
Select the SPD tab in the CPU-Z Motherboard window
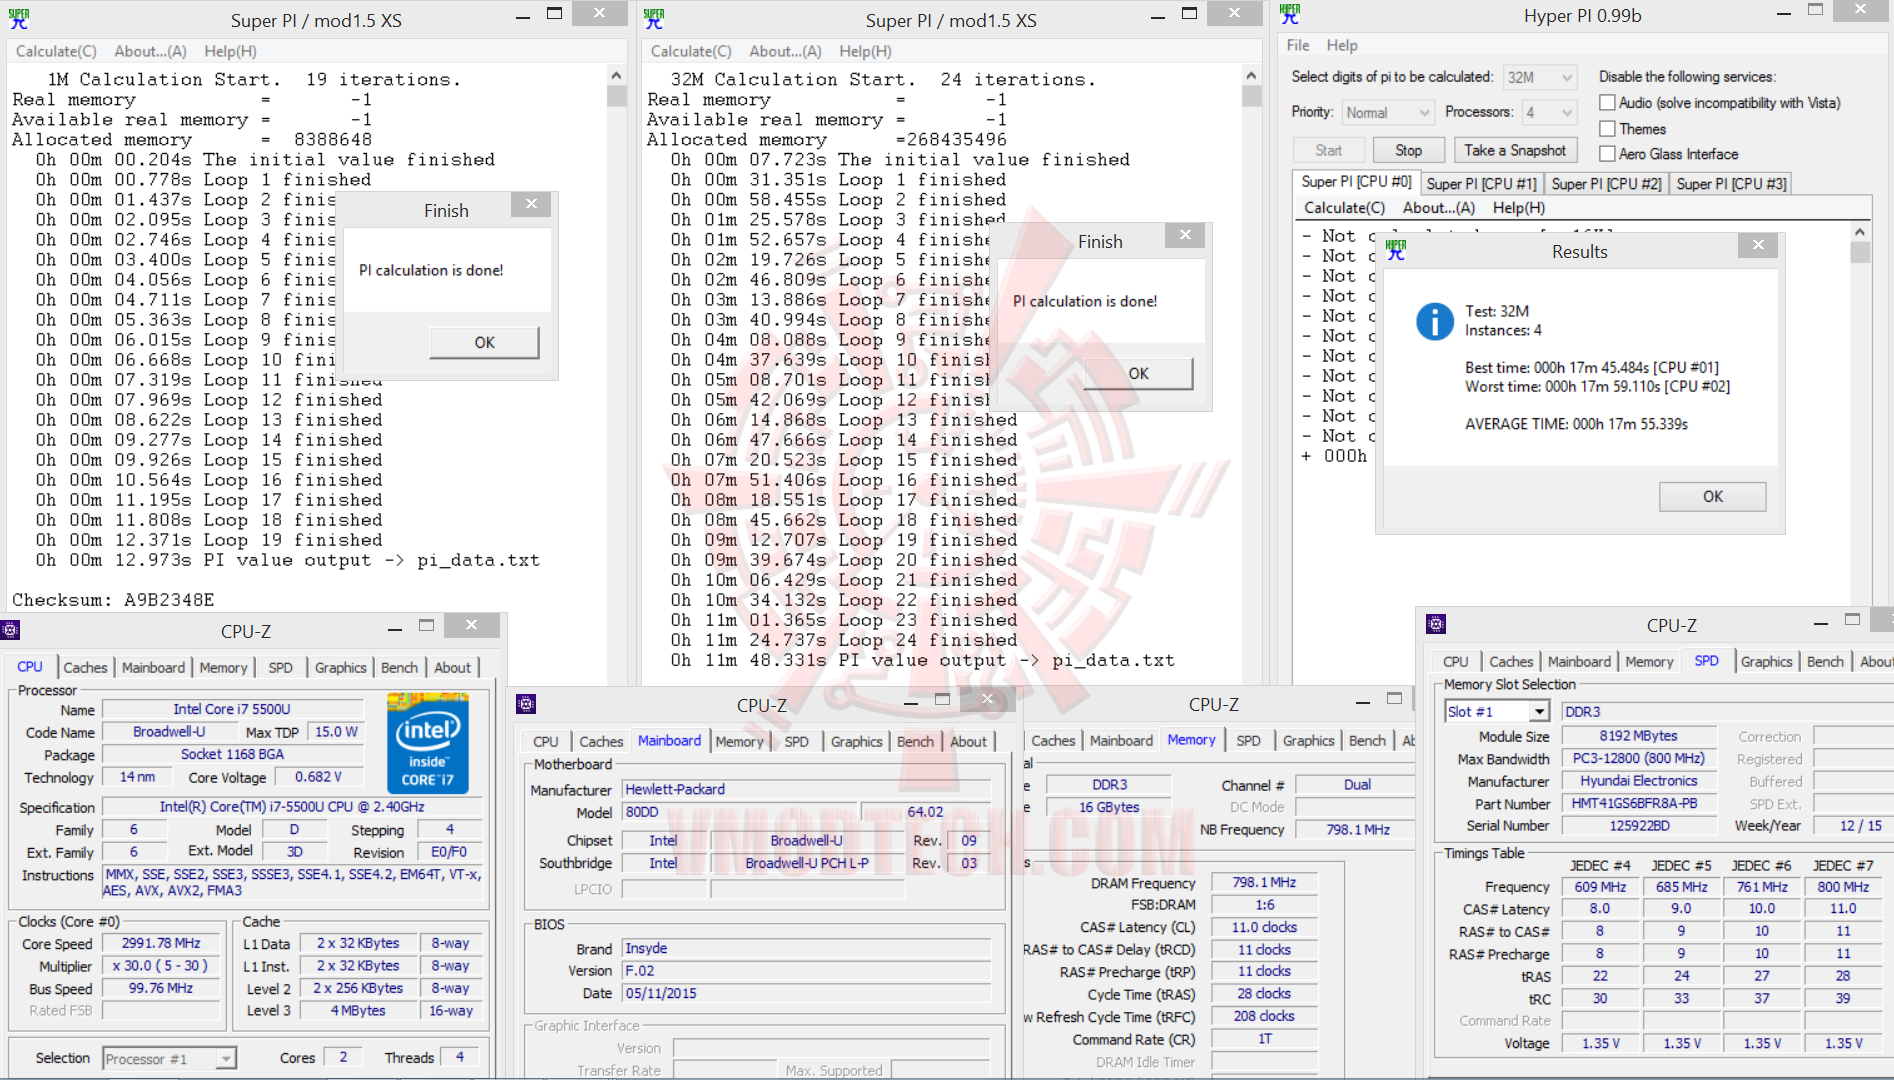point(797,742)
